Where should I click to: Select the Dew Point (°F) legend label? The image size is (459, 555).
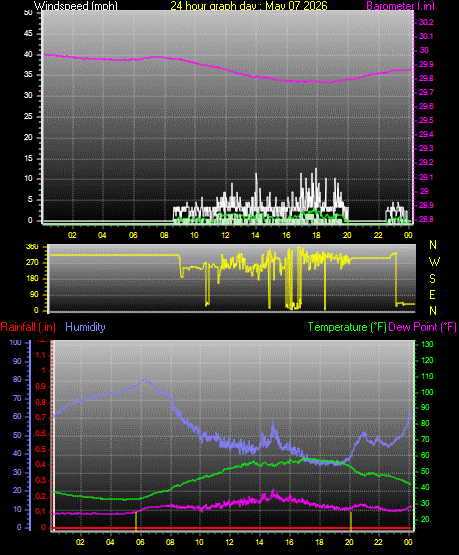point(423,327)
